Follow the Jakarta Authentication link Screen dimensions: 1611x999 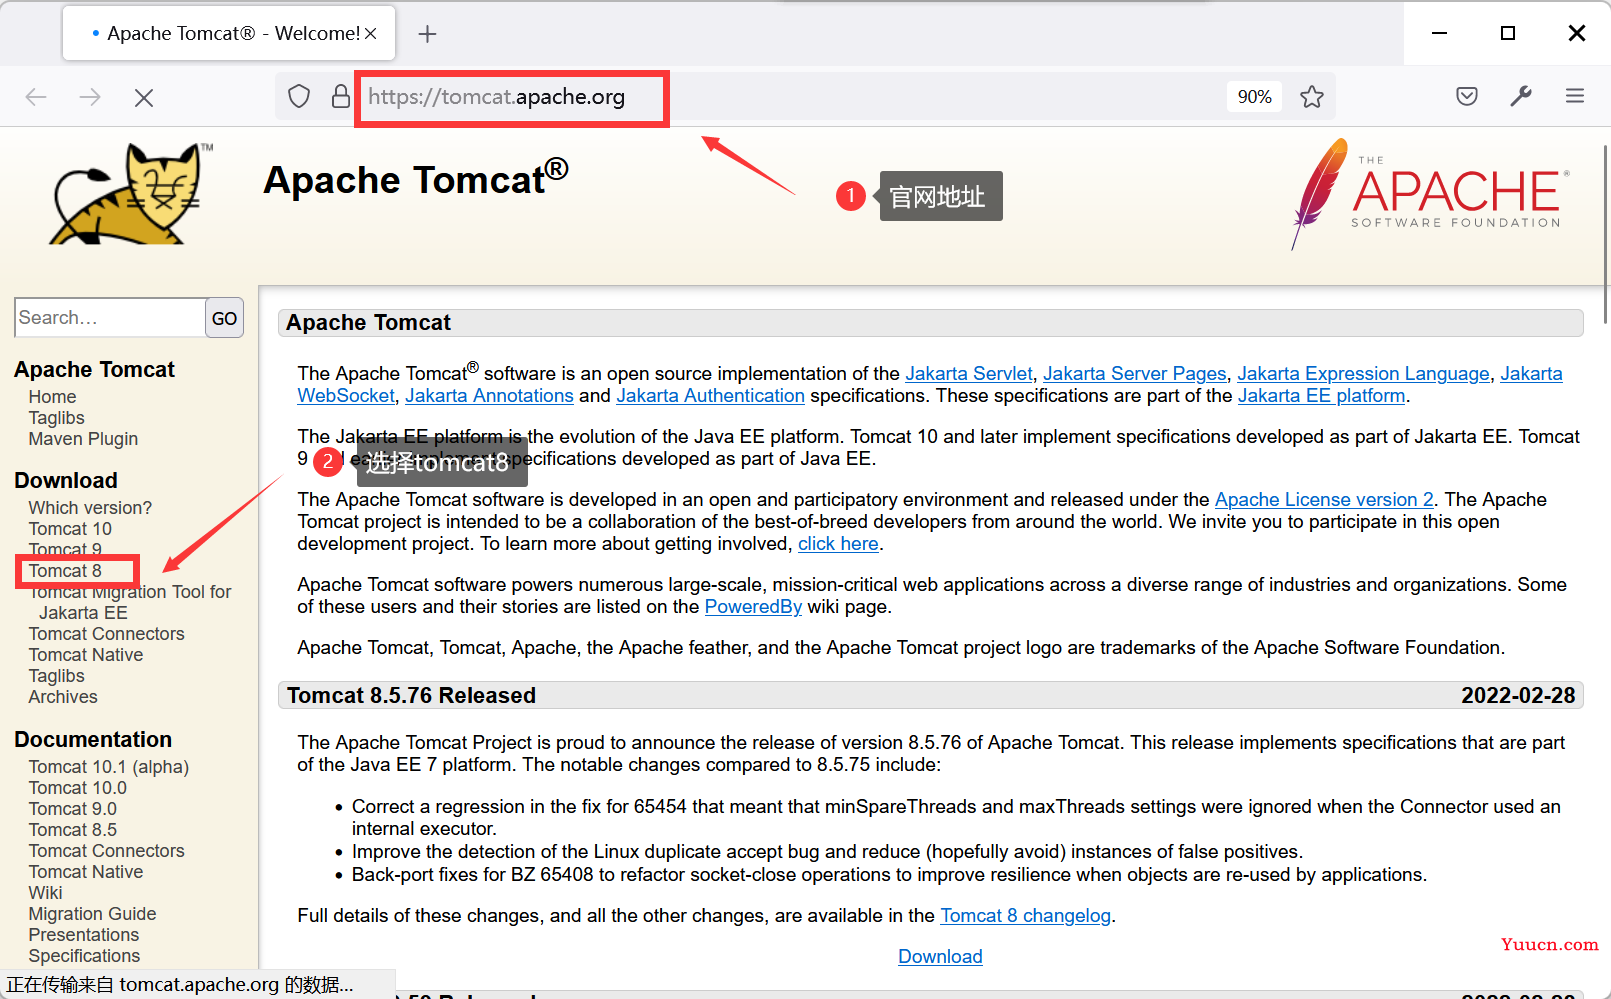click(710, 396)
